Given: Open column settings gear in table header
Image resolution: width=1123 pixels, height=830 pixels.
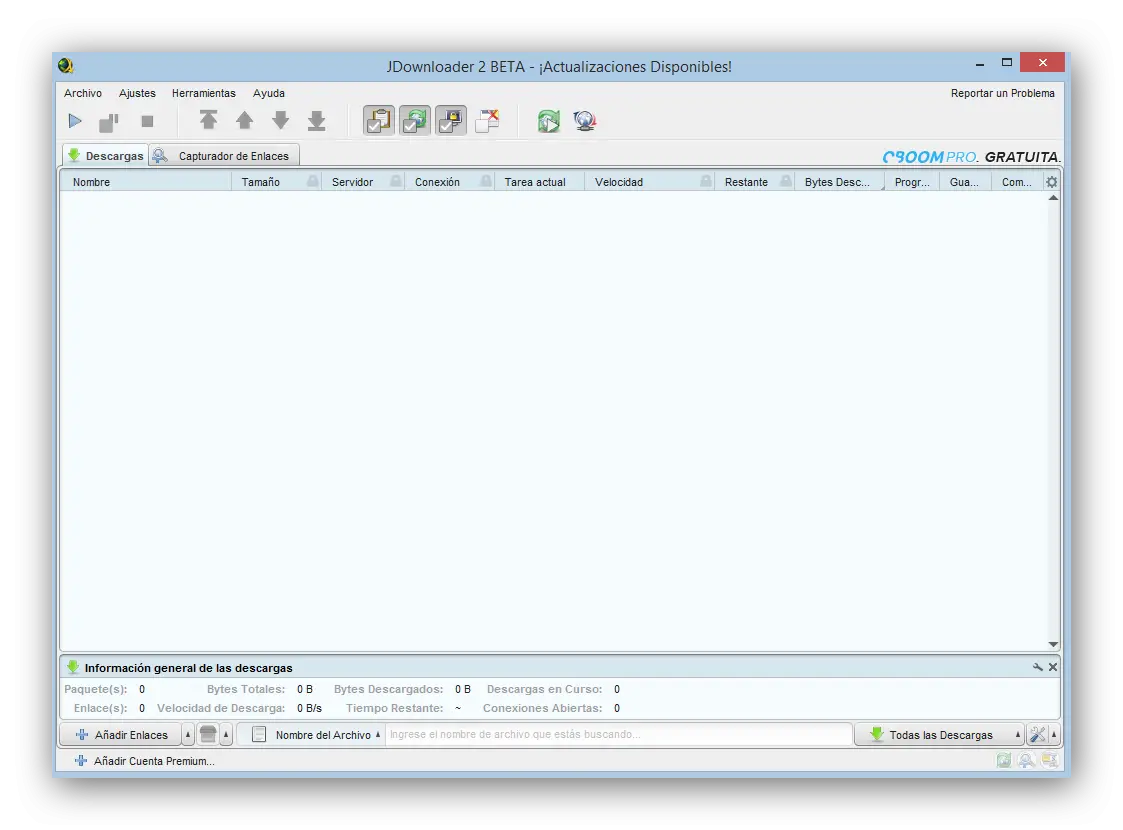Looking at the screenshot, I should click(1051, 182).
